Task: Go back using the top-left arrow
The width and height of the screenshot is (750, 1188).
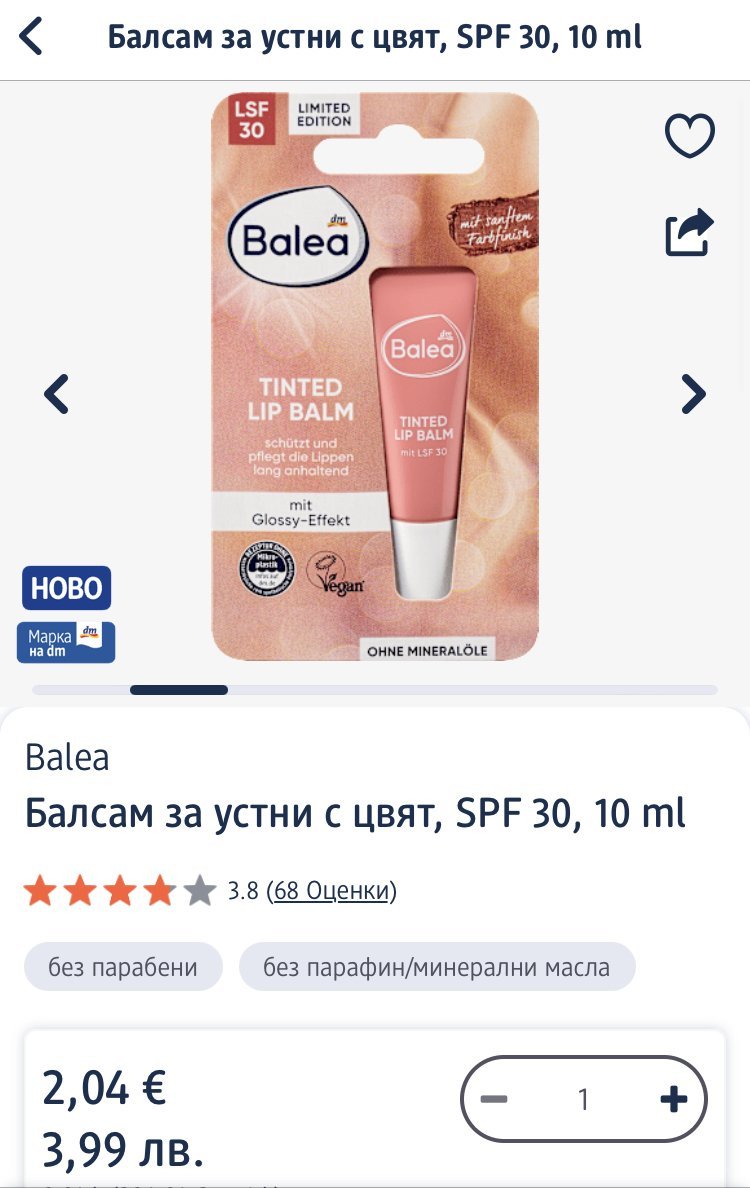Action: (31, 36)
